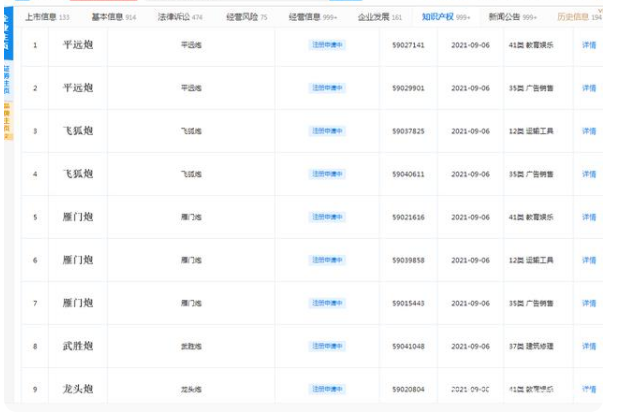Open the orange 品牌主页 sidebar tab
The image size is (620, 413).
coord(8,119)
